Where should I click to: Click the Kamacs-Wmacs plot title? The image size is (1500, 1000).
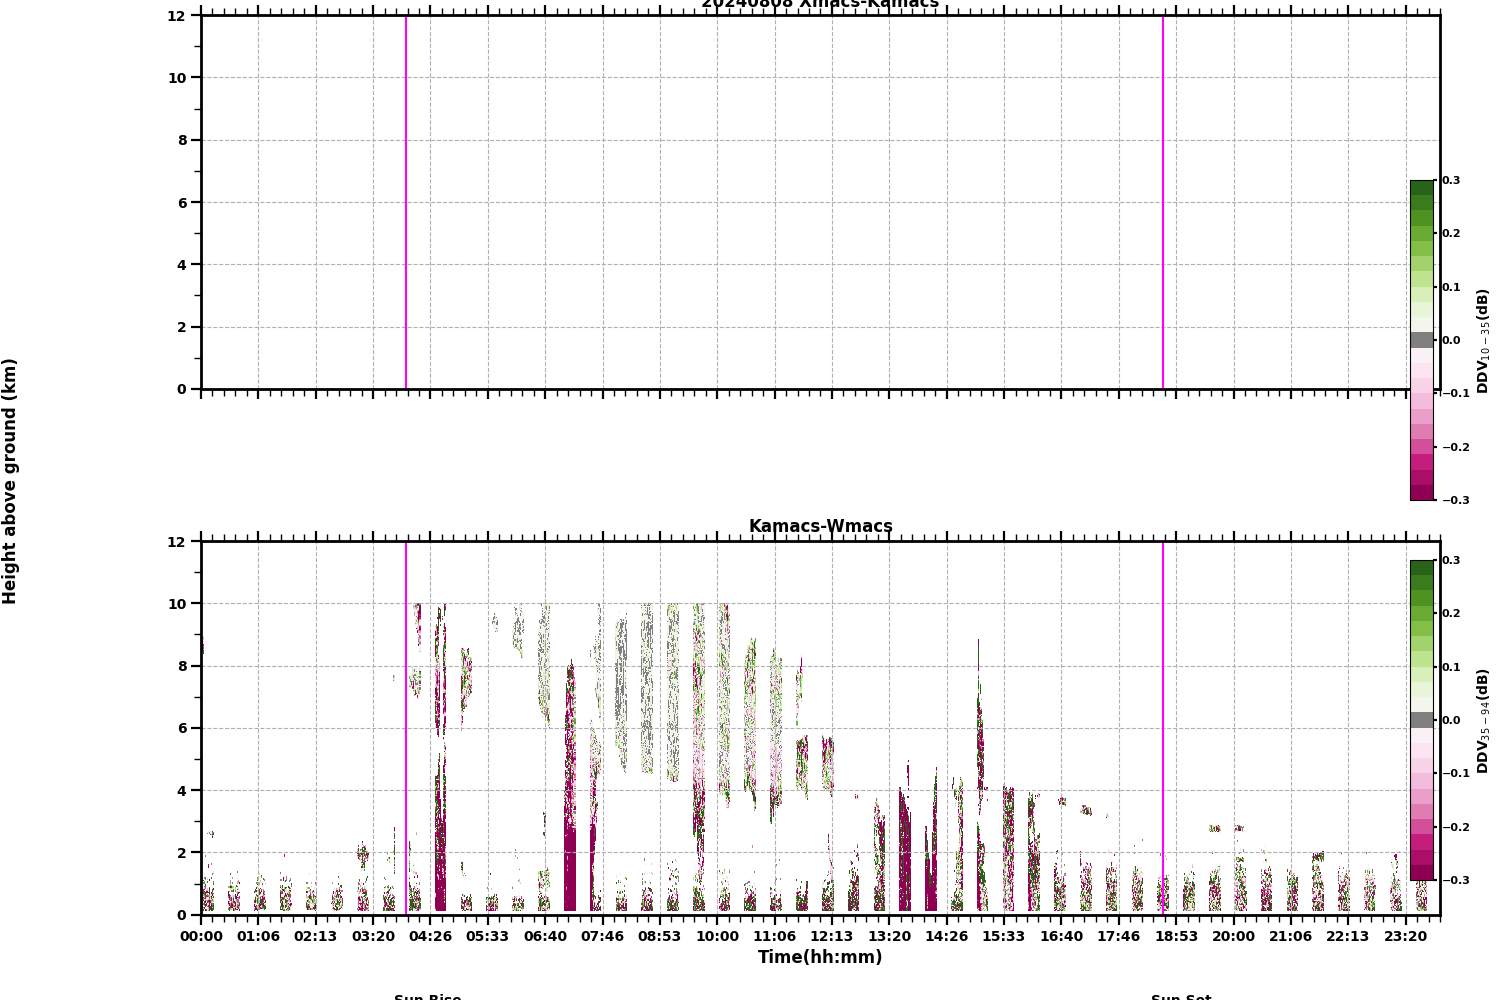coord(820,527)
